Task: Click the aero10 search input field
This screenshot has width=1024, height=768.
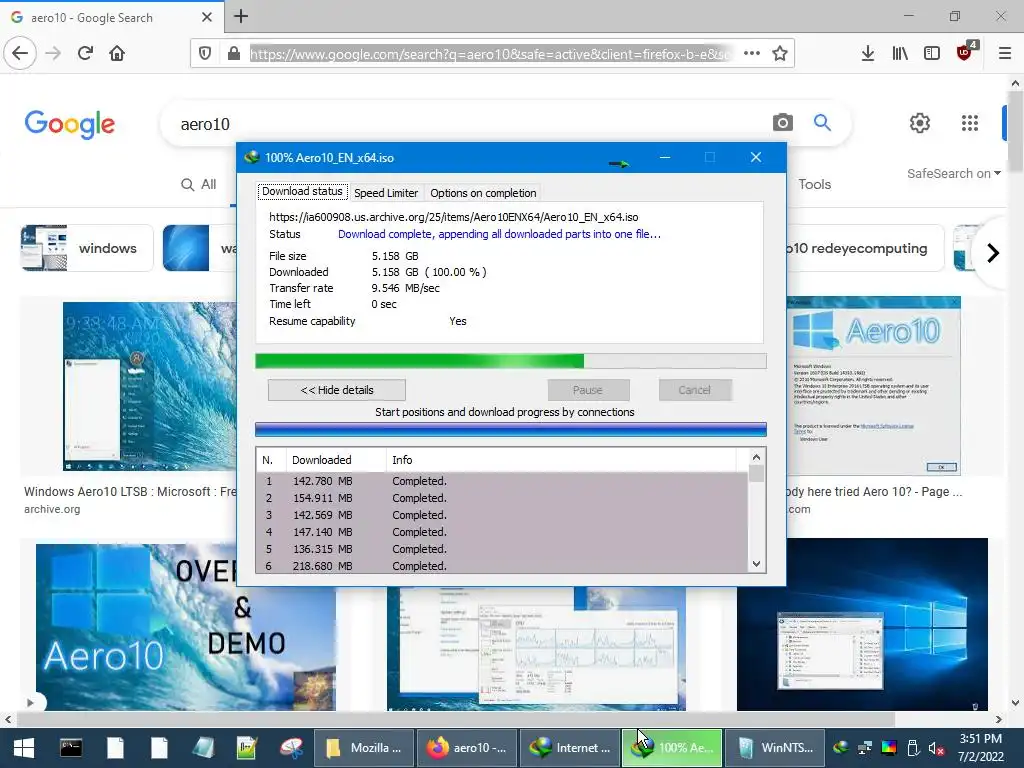Action: [470, 124]
